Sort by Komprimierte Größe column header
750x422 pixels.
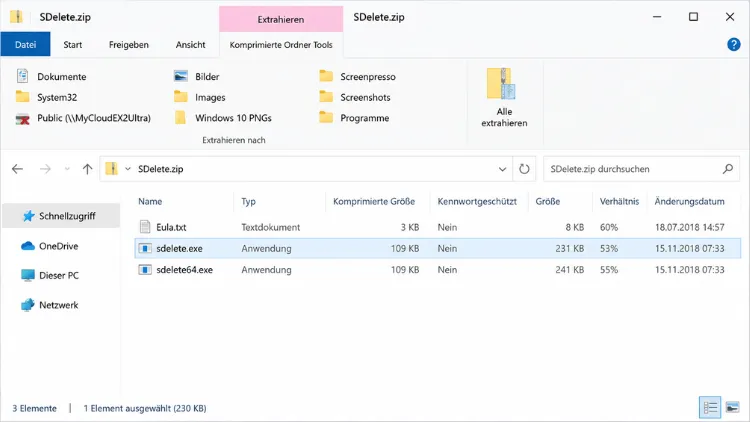[x=374, y=201]
